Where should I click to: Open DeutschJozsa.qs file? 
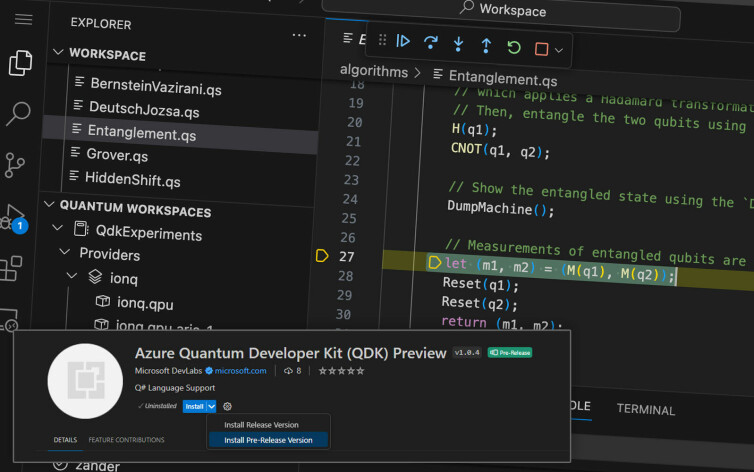[144, 109]
